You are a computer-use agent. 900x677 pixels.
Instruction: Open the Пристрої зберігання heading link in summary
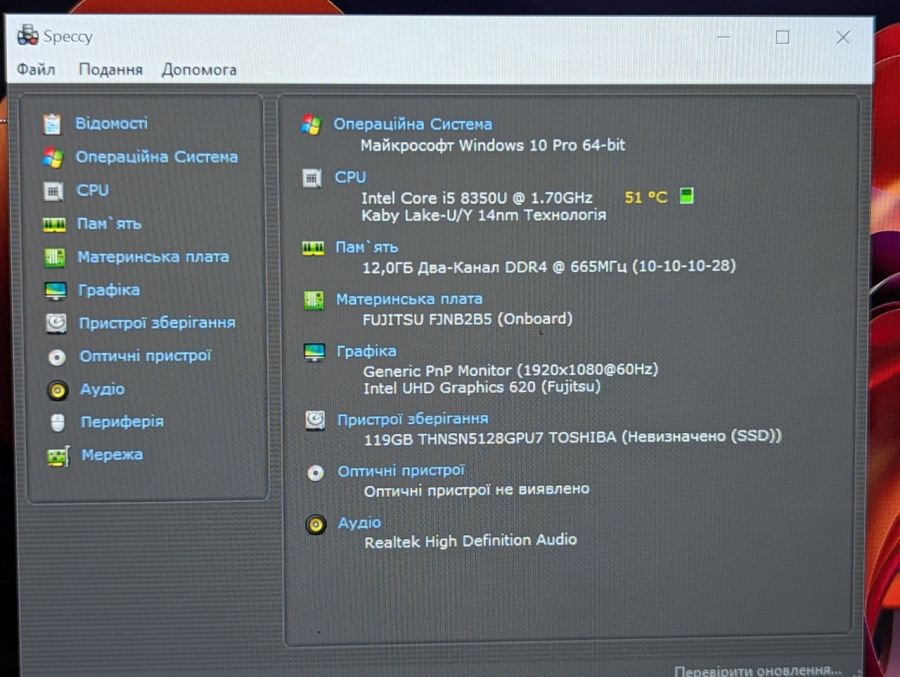[x=413, y=419]
